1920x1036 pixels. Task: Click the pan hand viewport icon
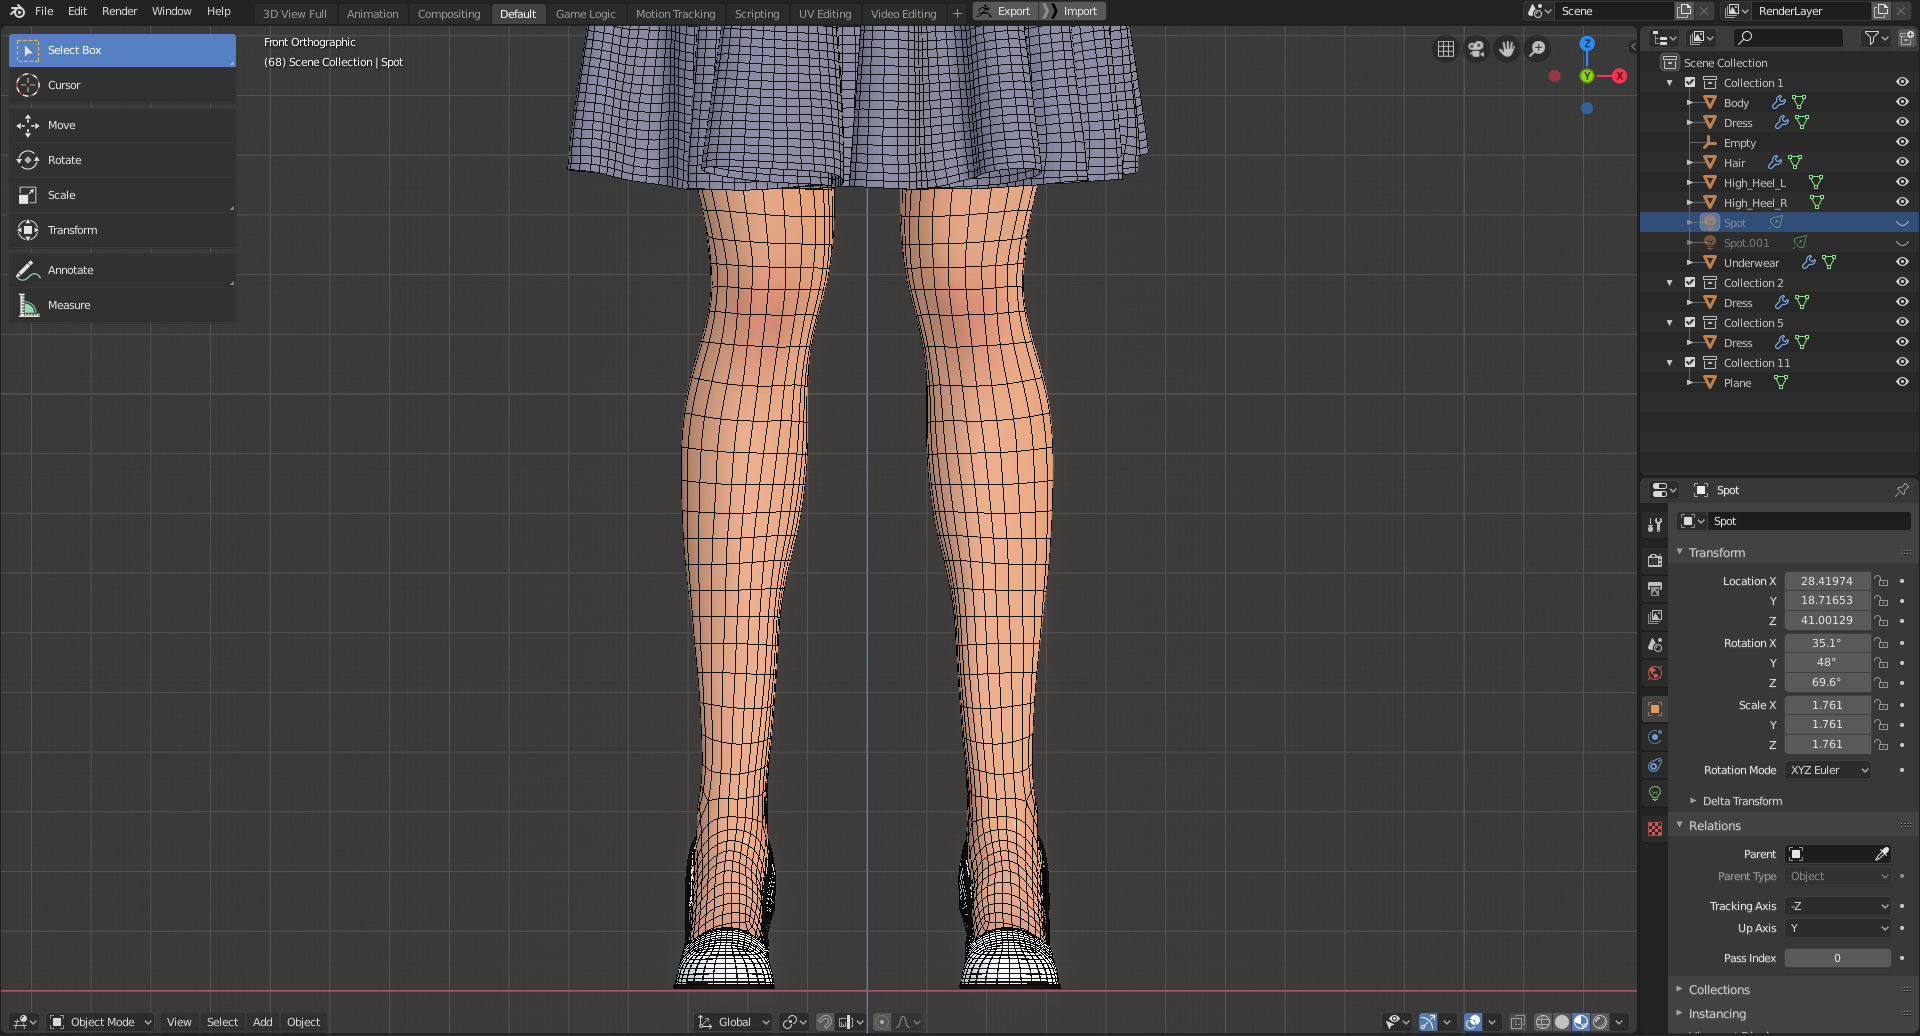click(x=1507, y=49)
